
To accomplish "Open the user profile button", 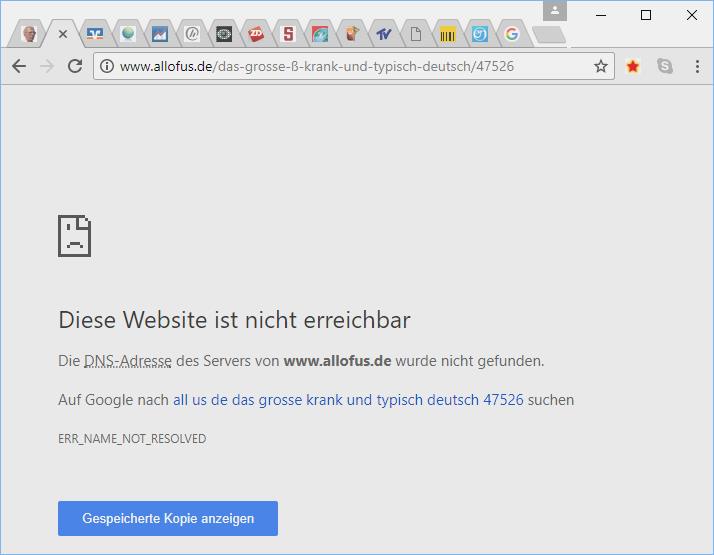I will 555,11.
